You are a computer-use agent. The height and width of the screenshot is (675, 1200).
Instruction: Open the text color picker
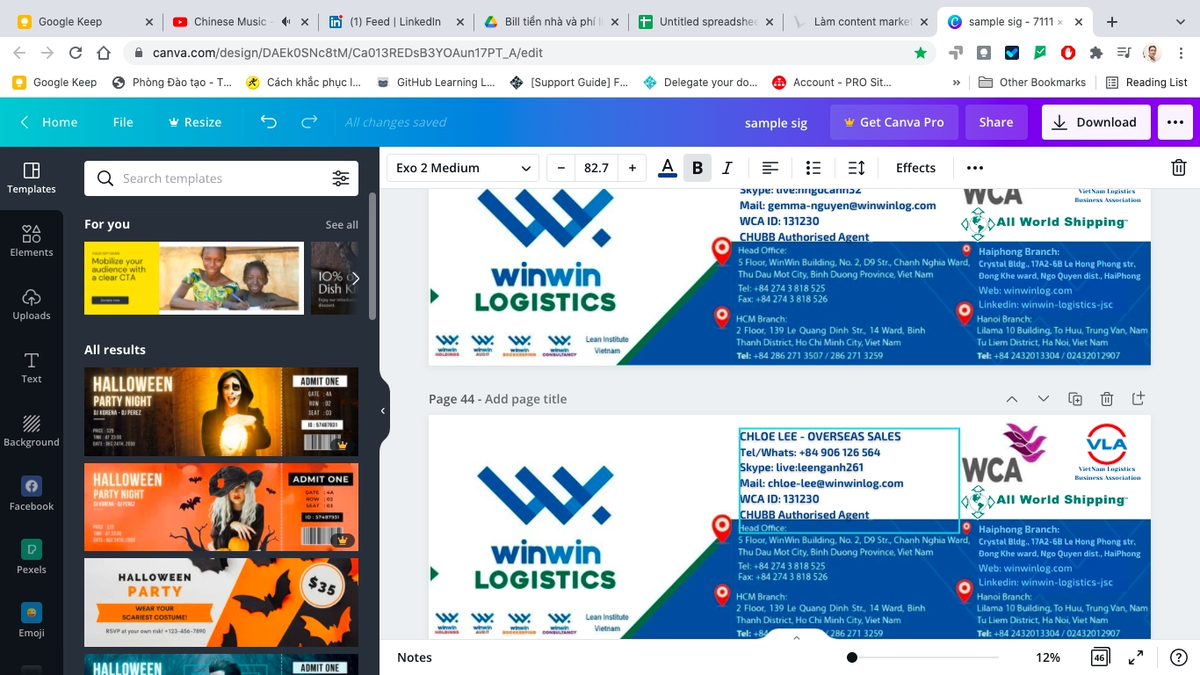pos(667,168)
